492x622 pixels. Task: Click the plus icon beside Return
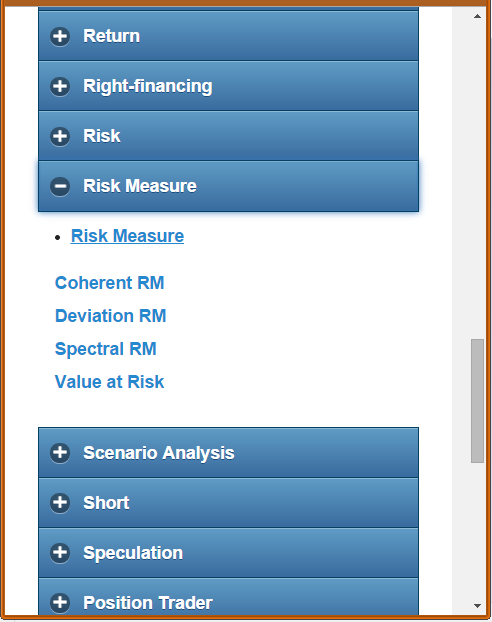(60, 36)
